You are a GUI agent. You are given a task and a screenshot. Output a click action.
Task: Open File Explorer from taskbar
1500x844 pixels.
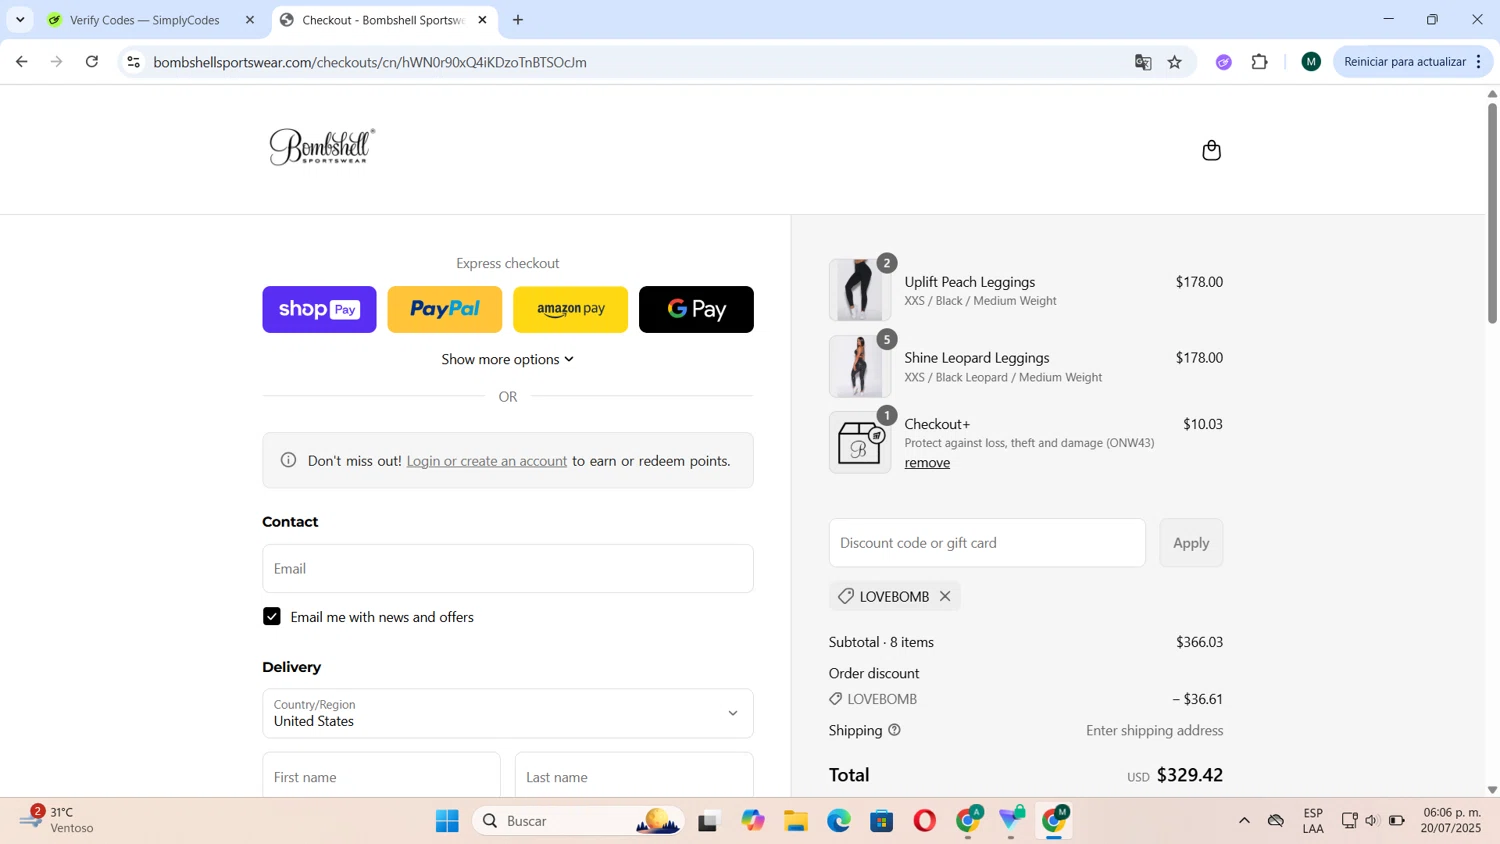click(x=795, y=821)
